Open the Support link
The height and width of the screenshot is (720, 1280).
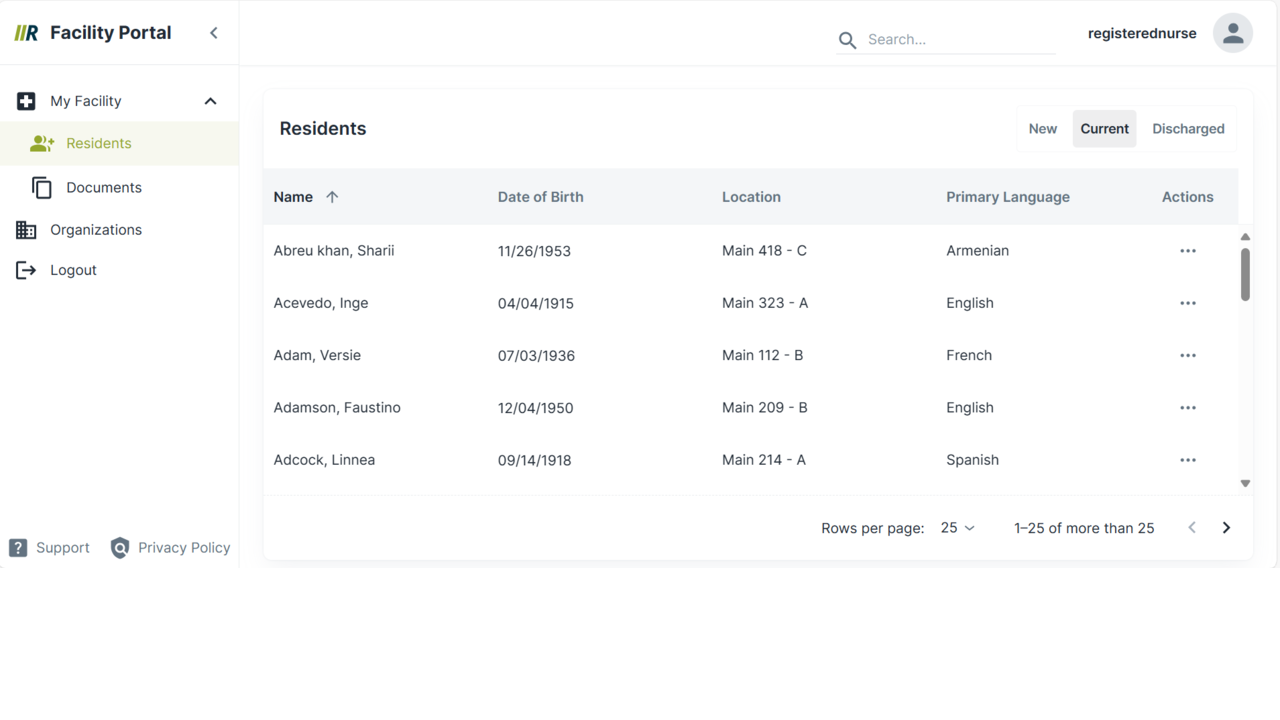coord(49,548)
